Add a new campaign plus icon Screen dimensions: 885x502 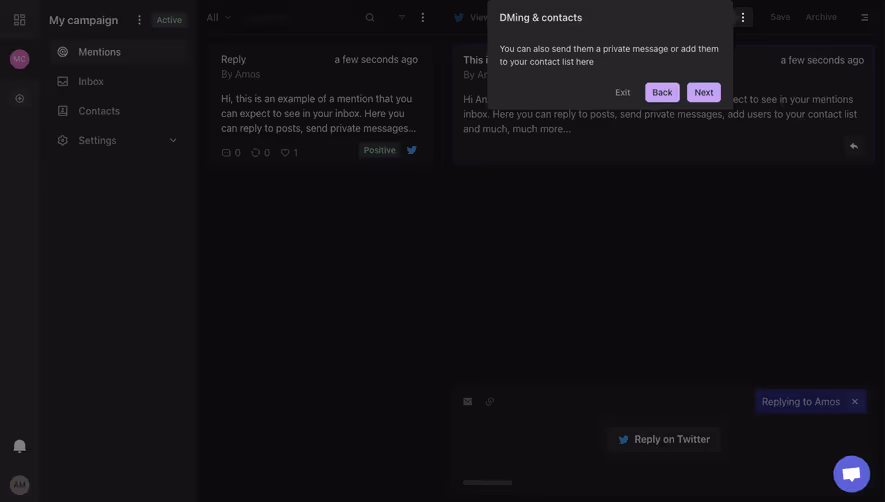pyautogui.click(x=19, y=98)
